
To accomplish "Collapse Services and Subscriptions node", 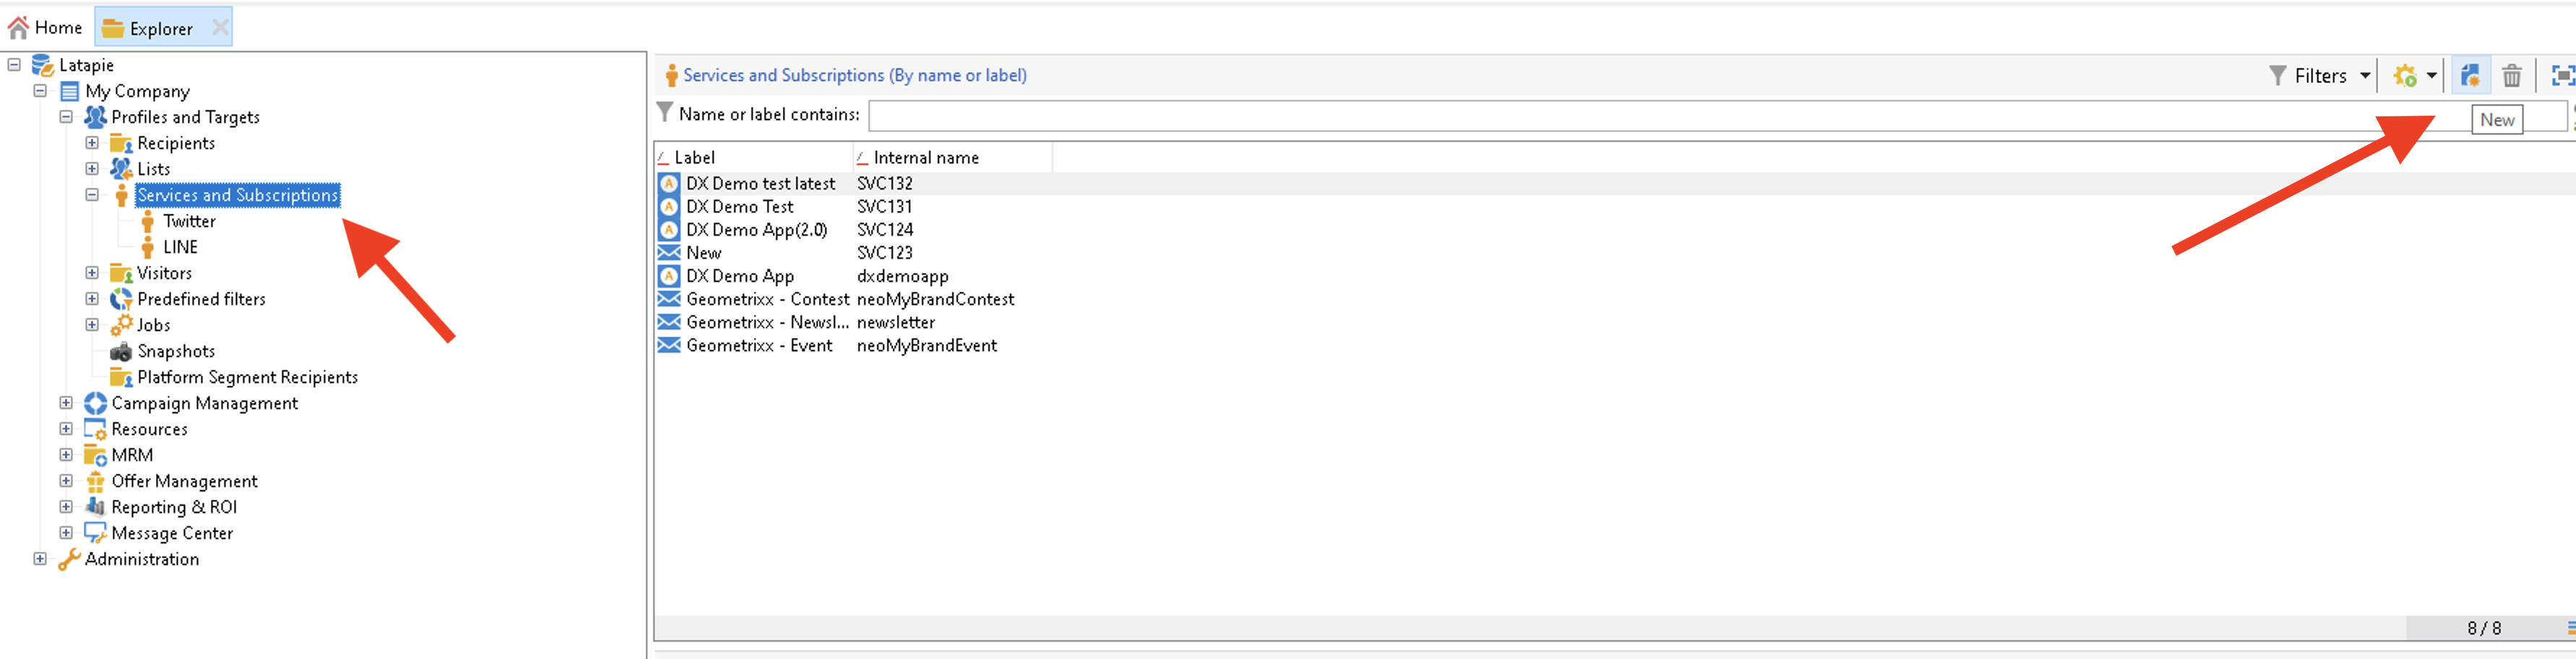I will [92, 195].
